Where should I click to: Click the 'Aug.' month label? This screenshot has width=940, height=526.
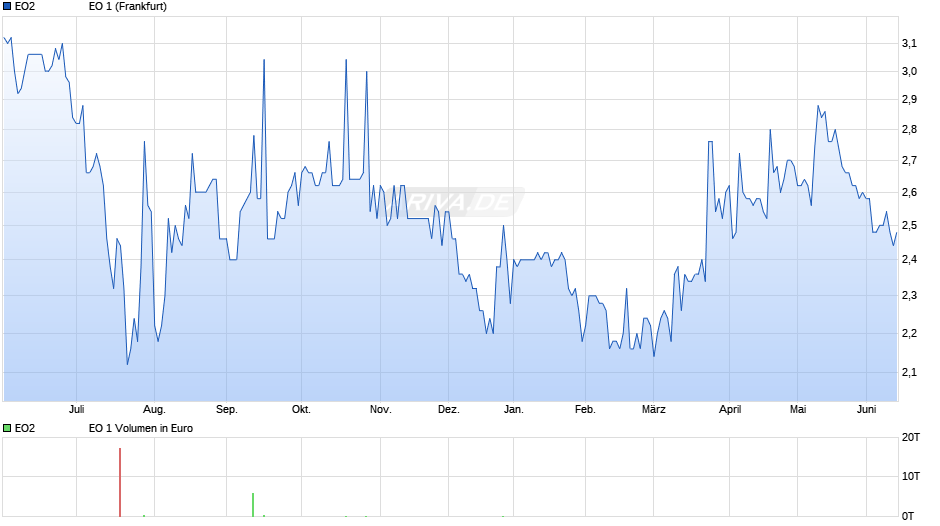[x=154, y=410]
